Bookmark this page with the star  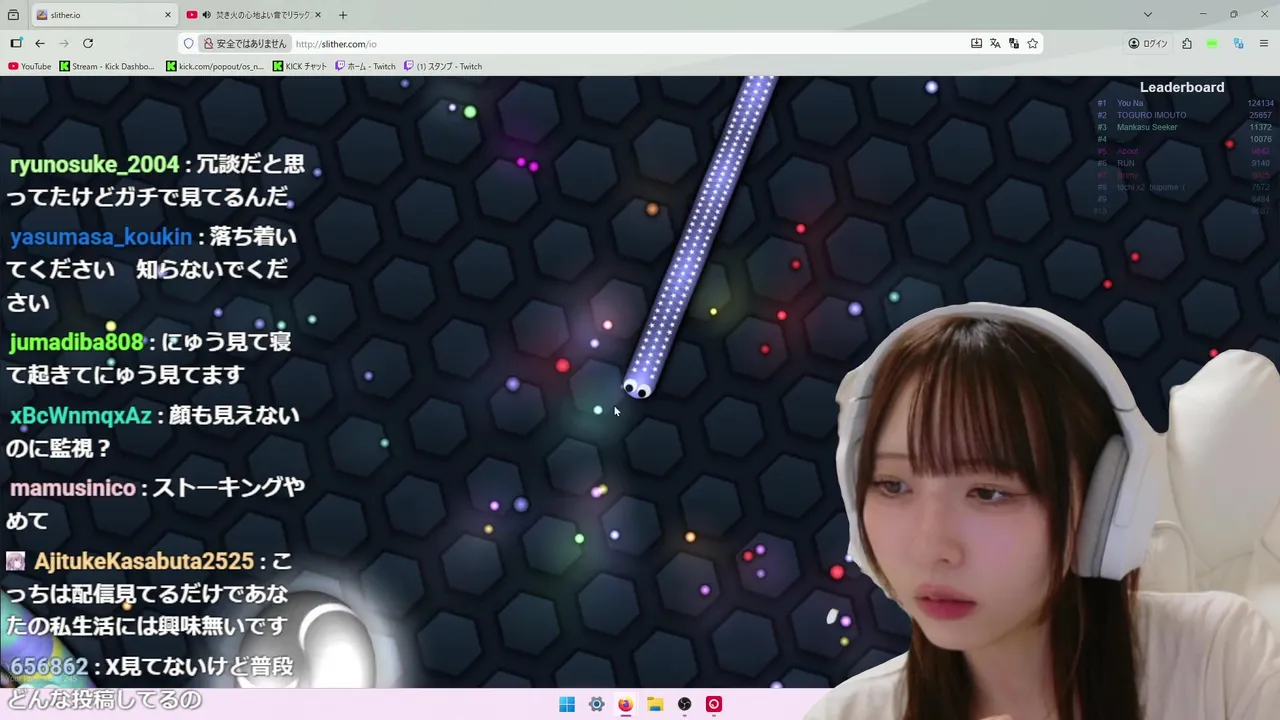1033,43
